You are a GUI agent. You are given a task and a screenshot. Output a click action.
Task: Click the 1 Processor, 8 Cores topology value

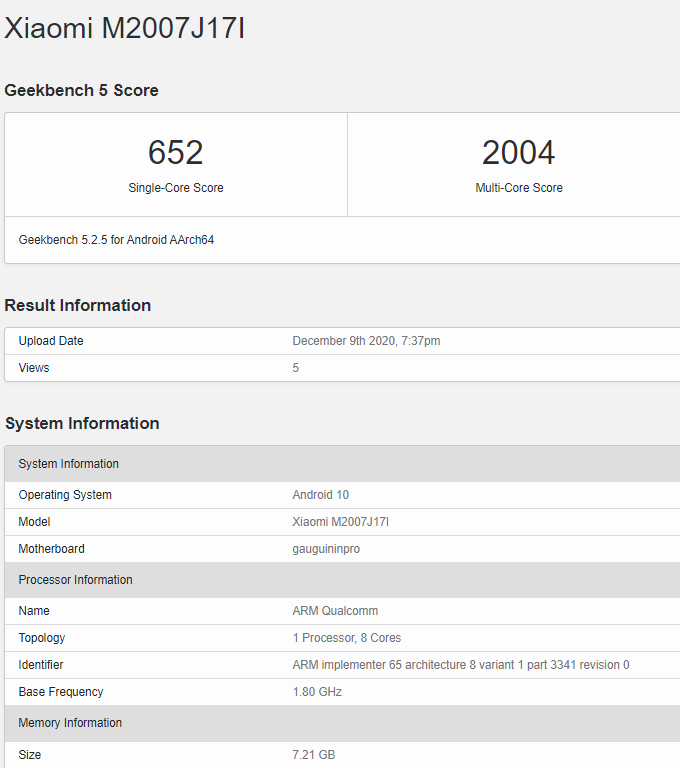(346, 638)
